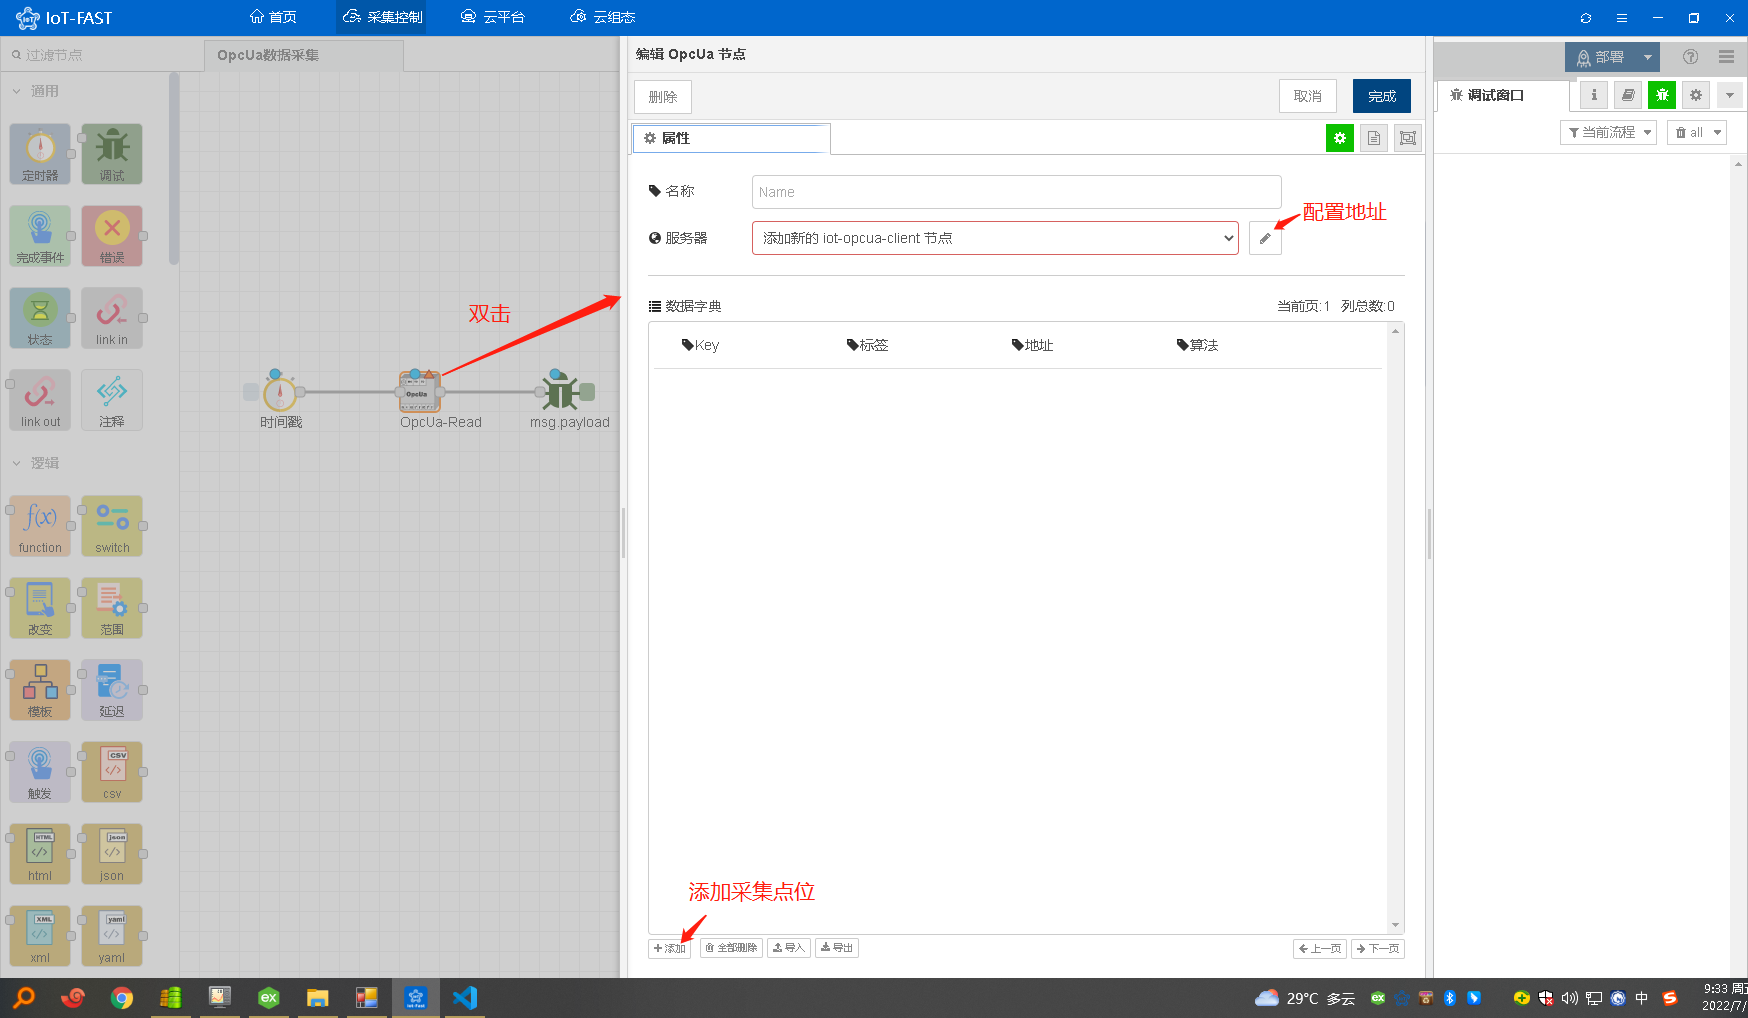Select the 改变 change node in palette
The width and height of the screenshot is (1748, 1018).
(x=40, y=608)
